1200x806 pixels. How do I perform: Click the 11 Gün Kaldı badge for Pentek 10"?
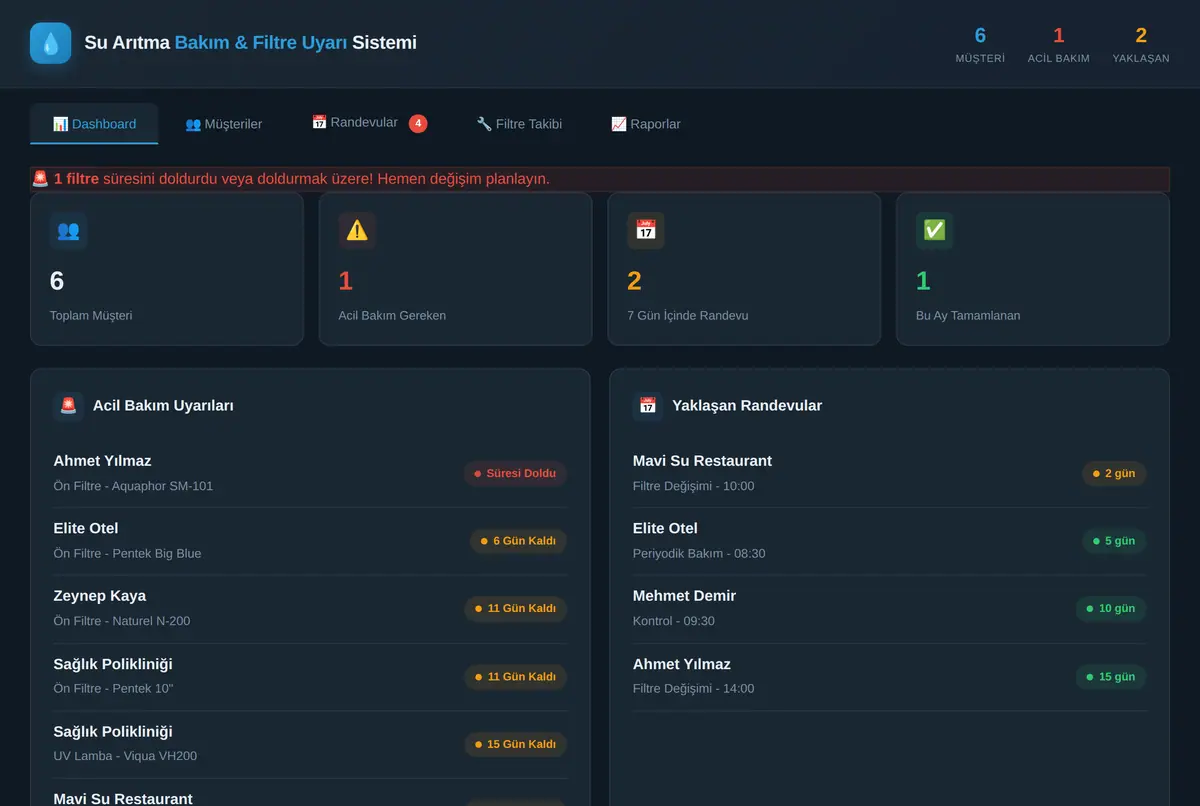[515, 677]
